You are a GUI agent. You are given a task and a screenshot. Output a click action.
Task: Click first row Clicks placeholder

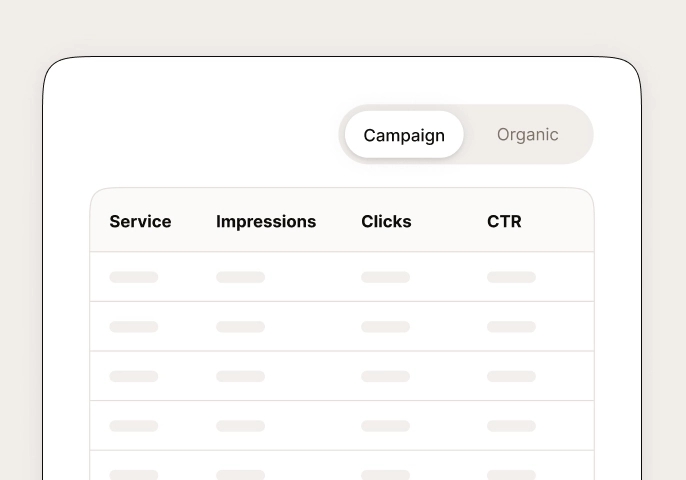tap(385, 277)
